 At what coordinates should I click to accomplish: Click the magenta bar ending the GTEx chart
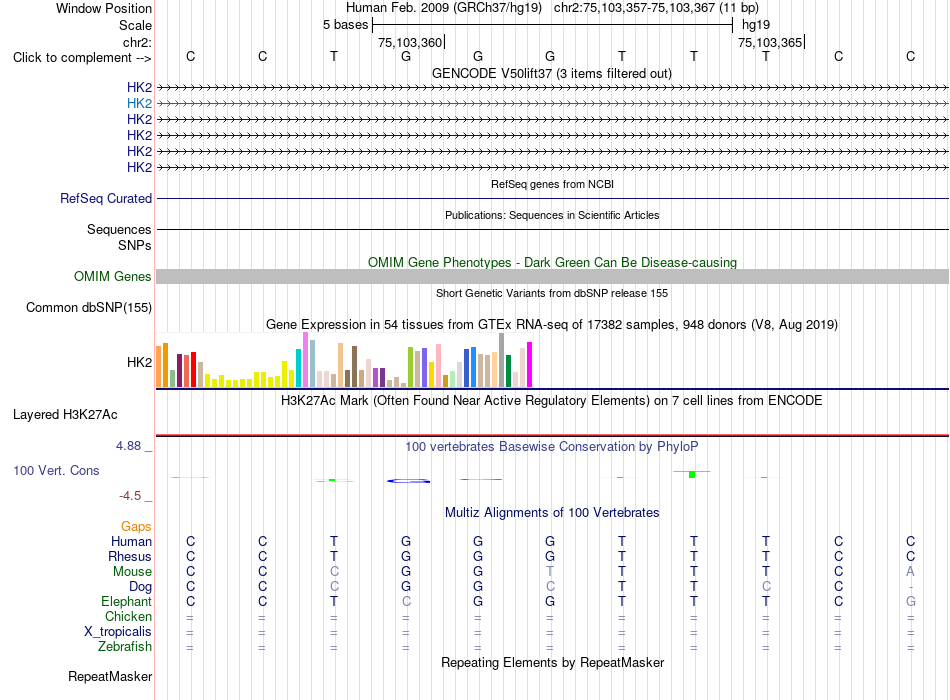pyautogui.click(x=530, y=365)
